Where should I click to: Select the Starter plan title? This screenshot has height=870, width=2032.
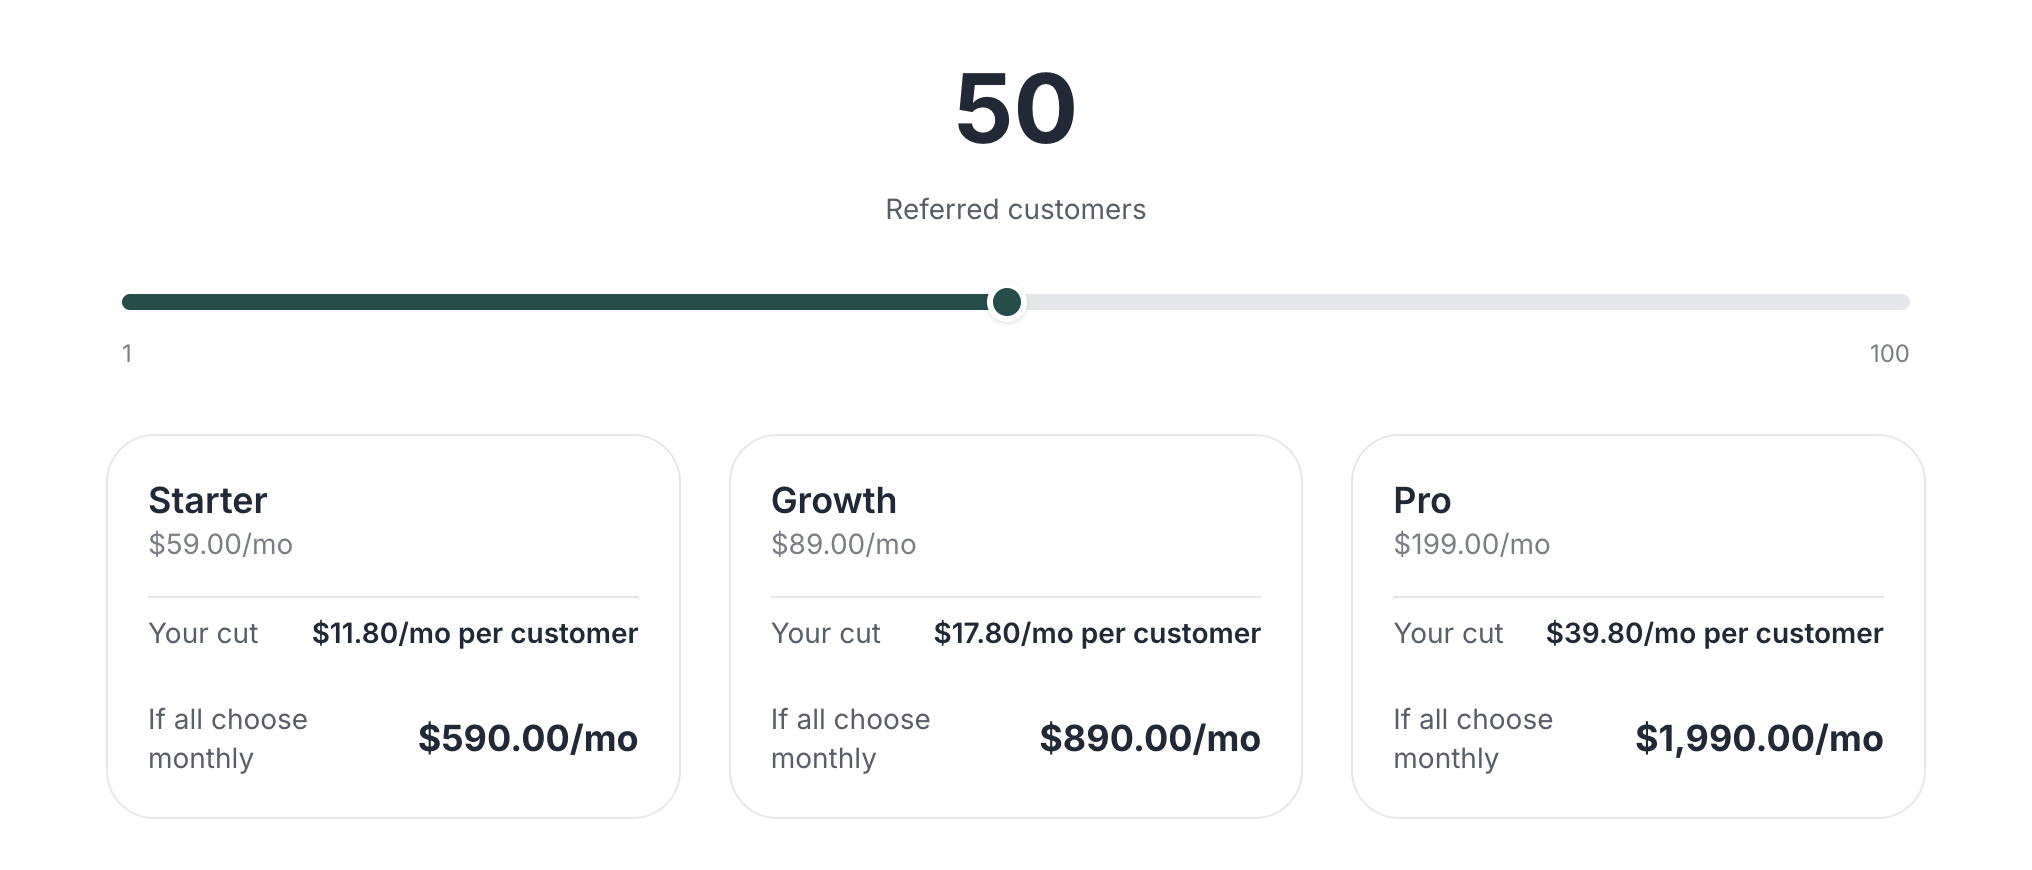pos(208,500)
